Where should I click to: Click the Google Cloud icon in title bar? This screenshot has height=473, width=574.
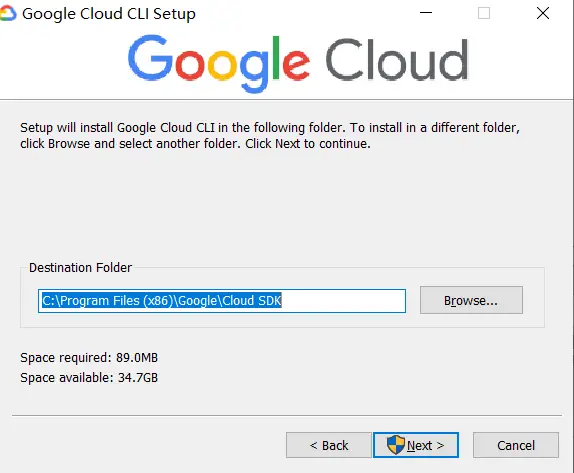click(x=8, y=14)
